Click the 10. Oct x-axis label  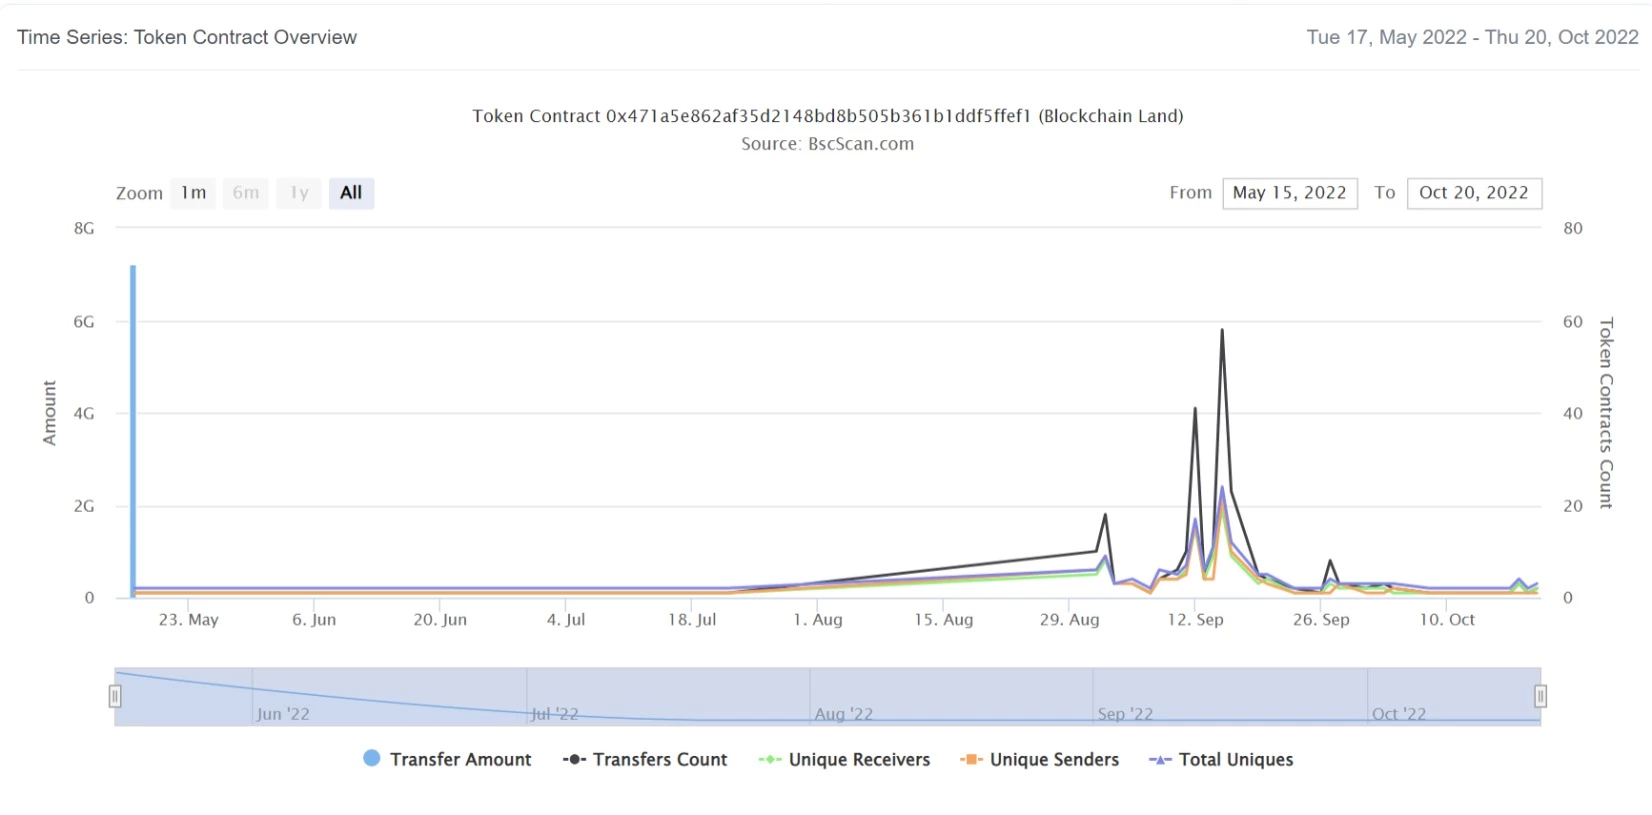coord(1447,620)
